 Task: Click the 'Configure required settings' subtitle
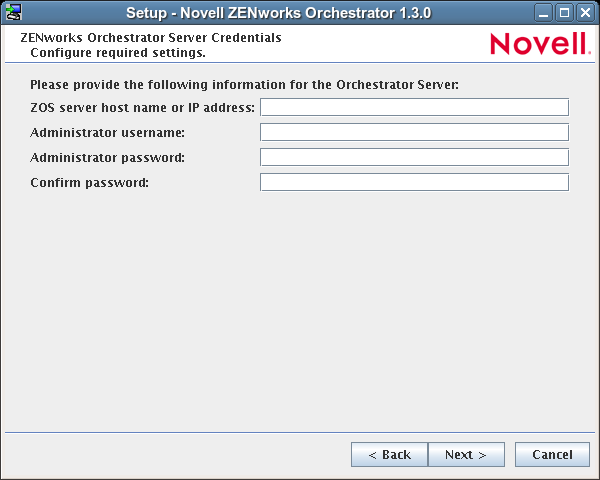118,52
